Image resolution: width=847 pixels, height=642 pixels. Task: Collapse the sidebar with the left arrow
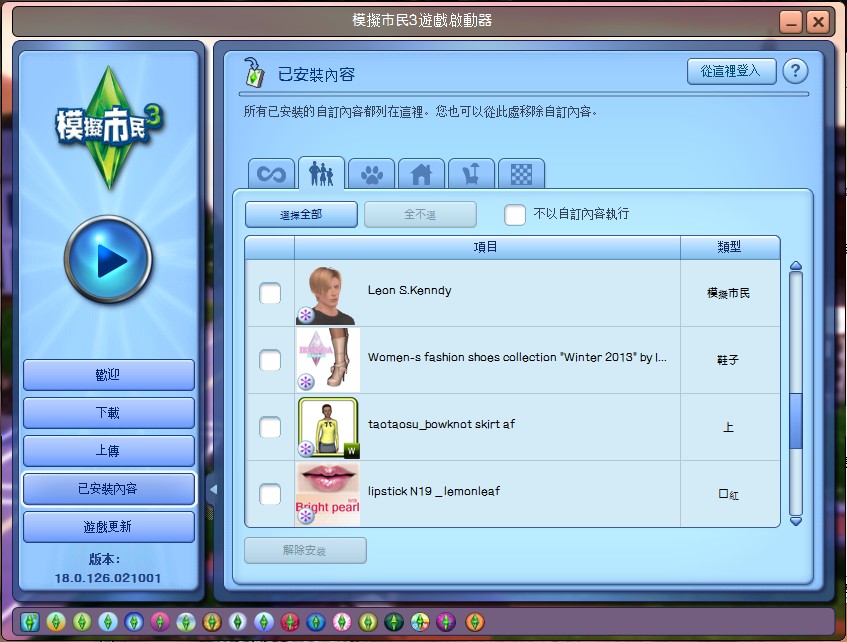213,490
